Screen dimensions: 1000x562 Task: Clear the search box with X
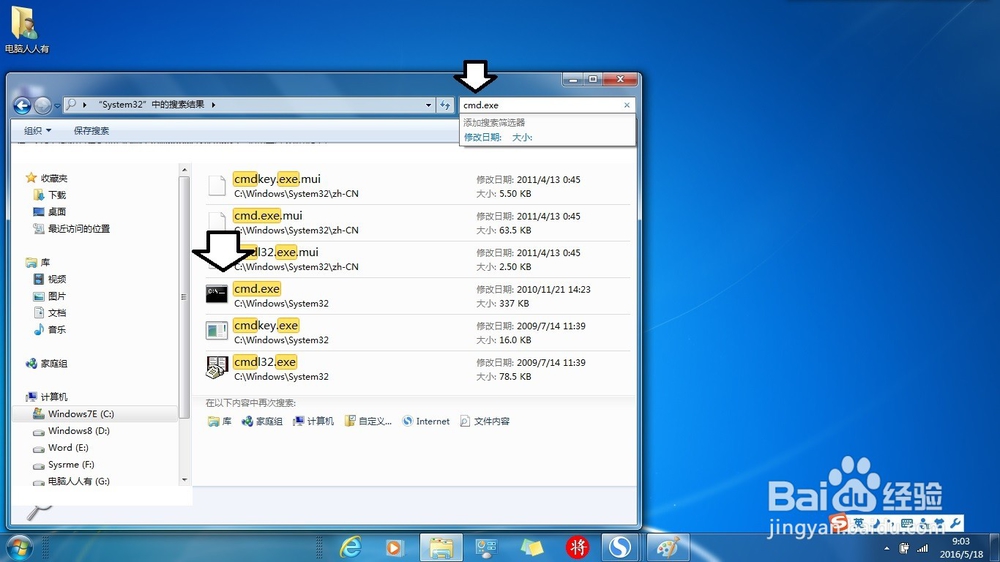(x=627, y=105)
